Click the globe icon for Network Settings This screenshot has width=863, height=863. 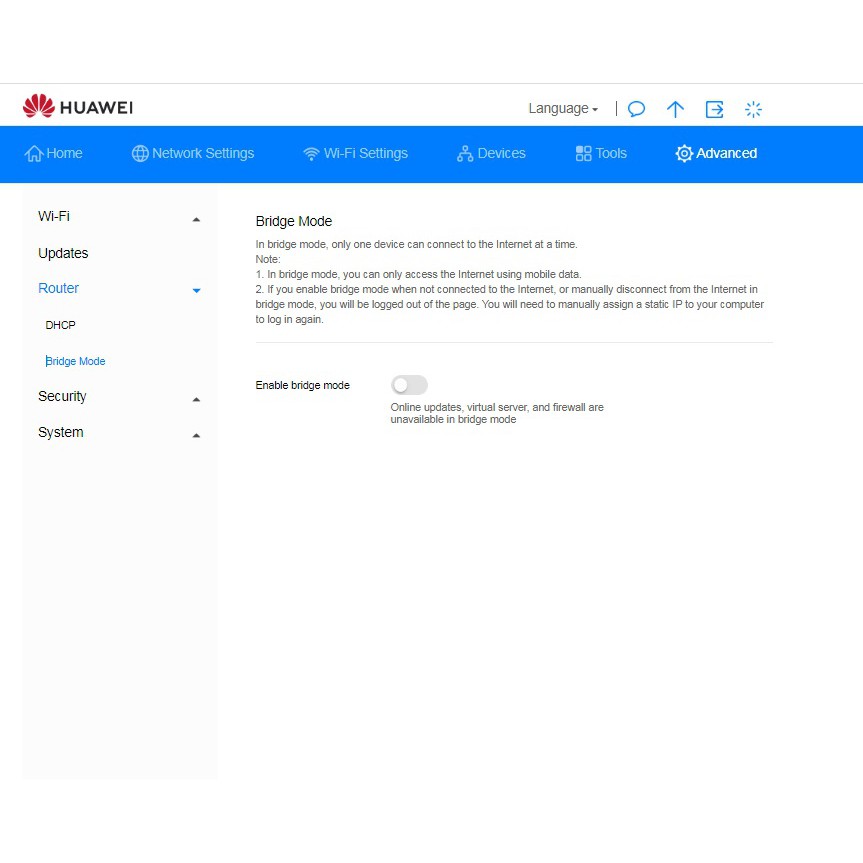click(140, 153)
